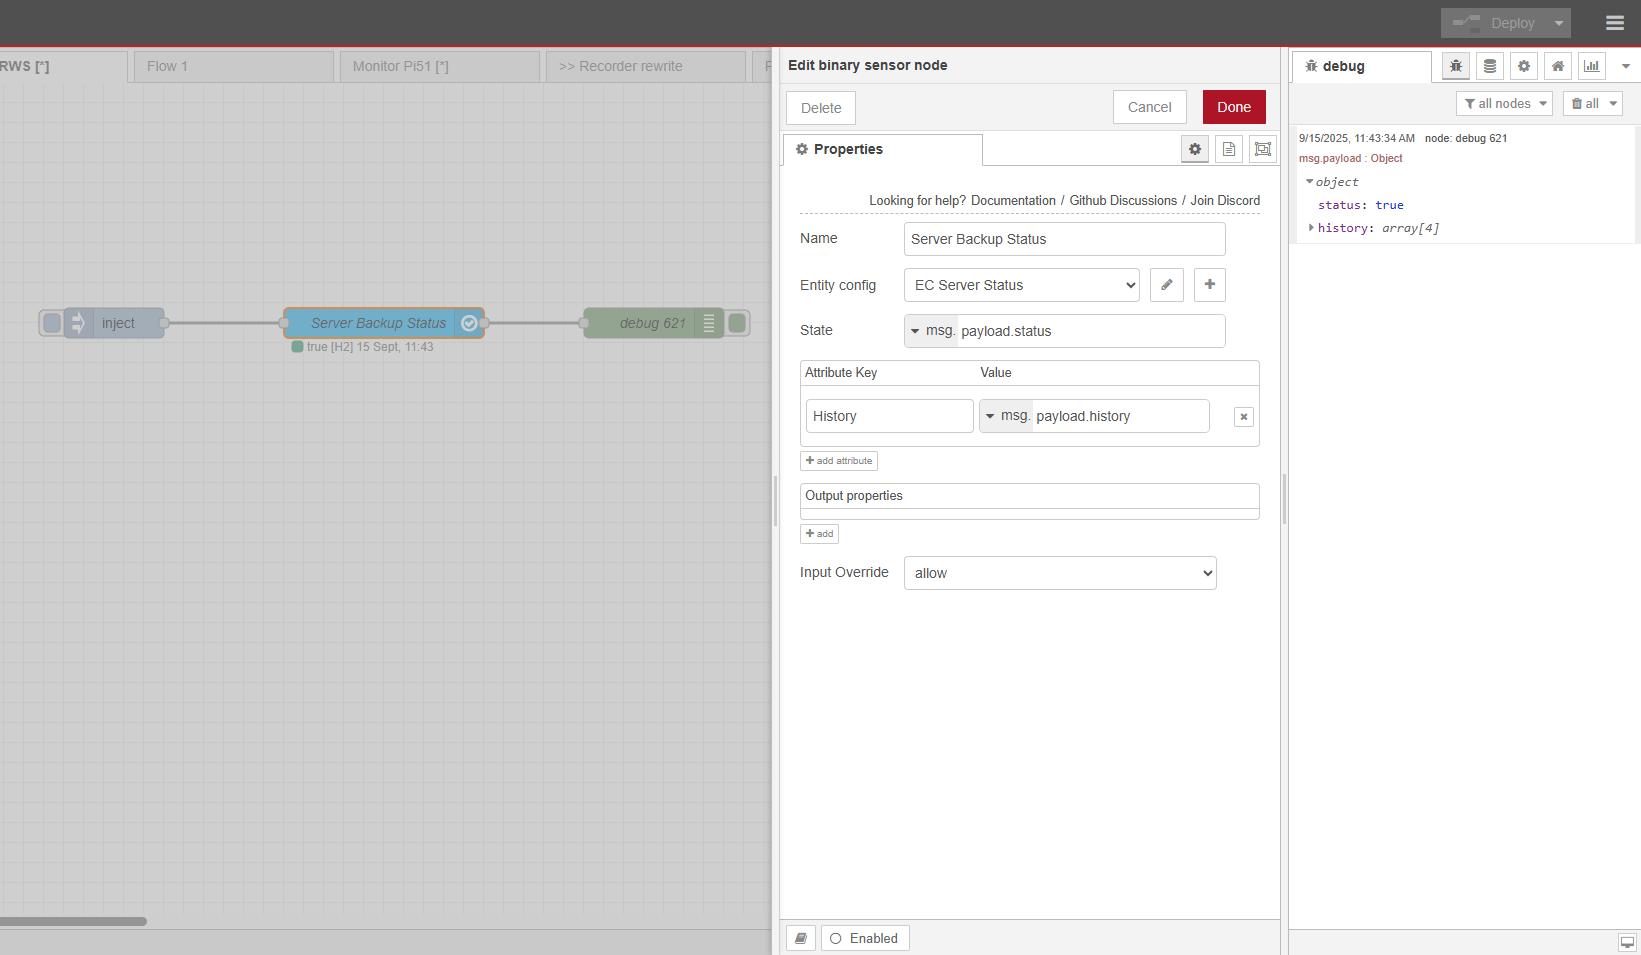Show node description document icon

point(1229,149)
